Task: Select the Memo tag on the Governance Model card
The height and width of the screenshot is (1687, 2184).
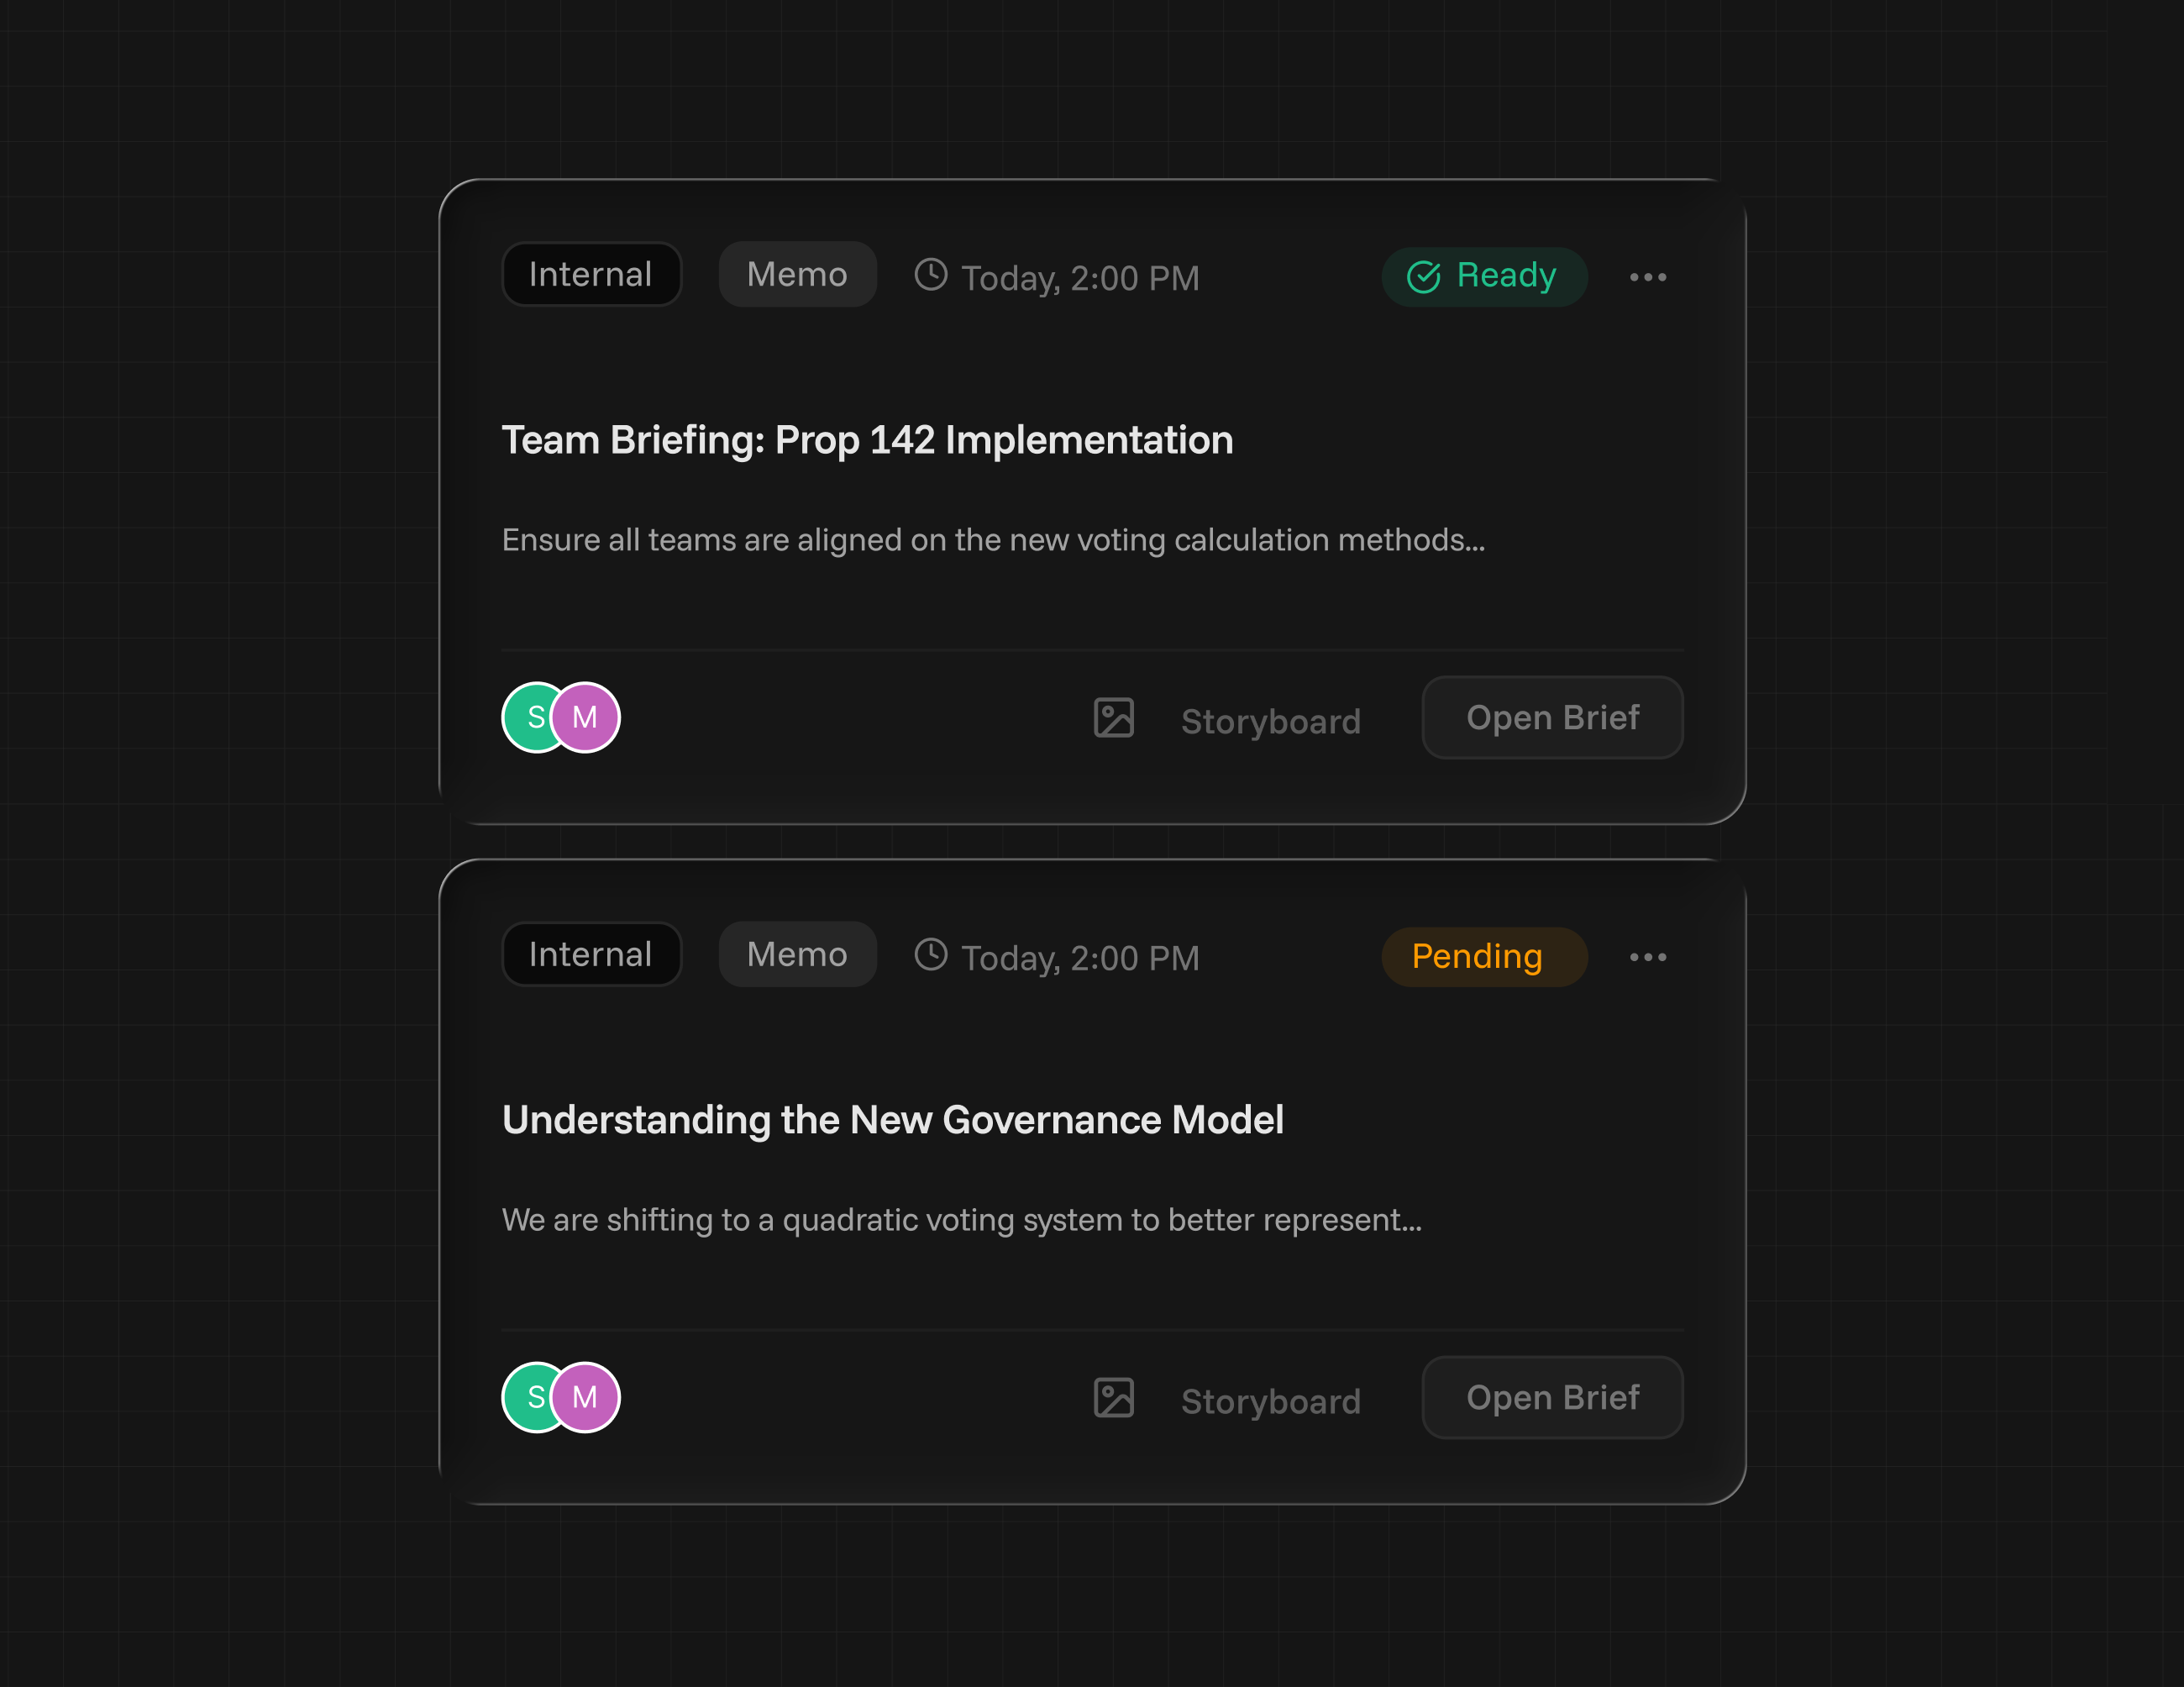Action: coord(797,954)
